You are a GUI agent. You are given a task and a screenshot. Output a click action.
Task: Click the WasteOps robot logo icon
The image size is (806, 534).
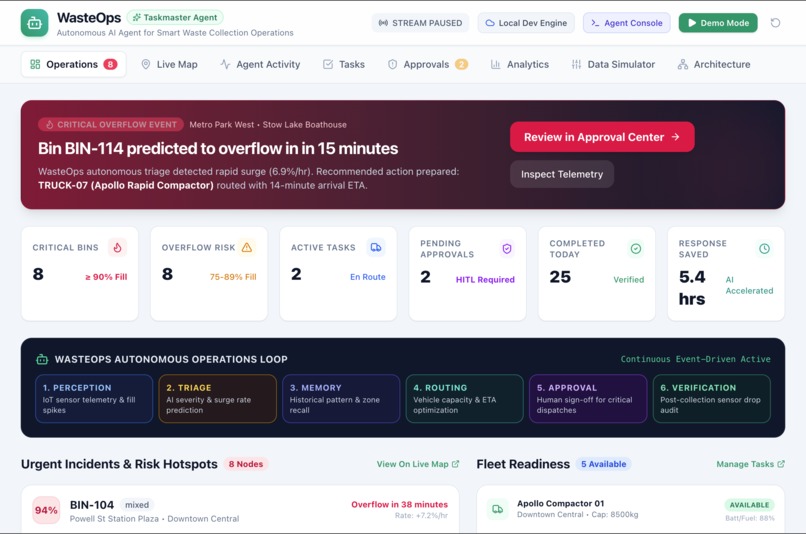click(34, 23)
